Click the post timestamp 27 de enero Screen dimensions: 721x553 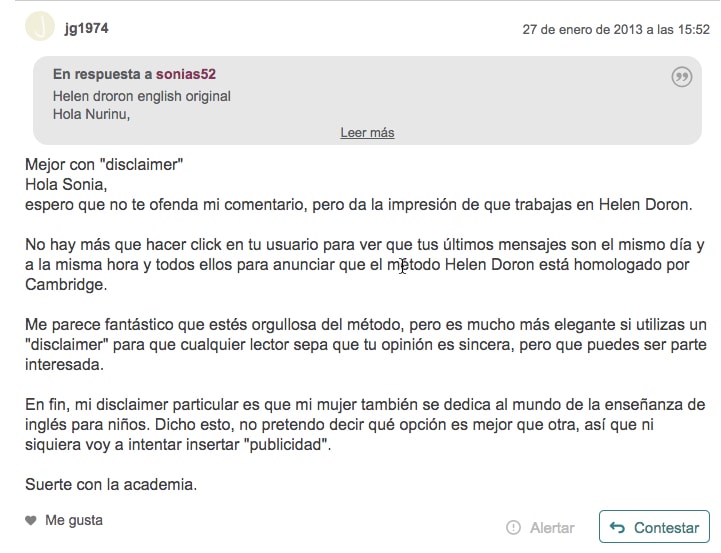[x=616, y=29]
